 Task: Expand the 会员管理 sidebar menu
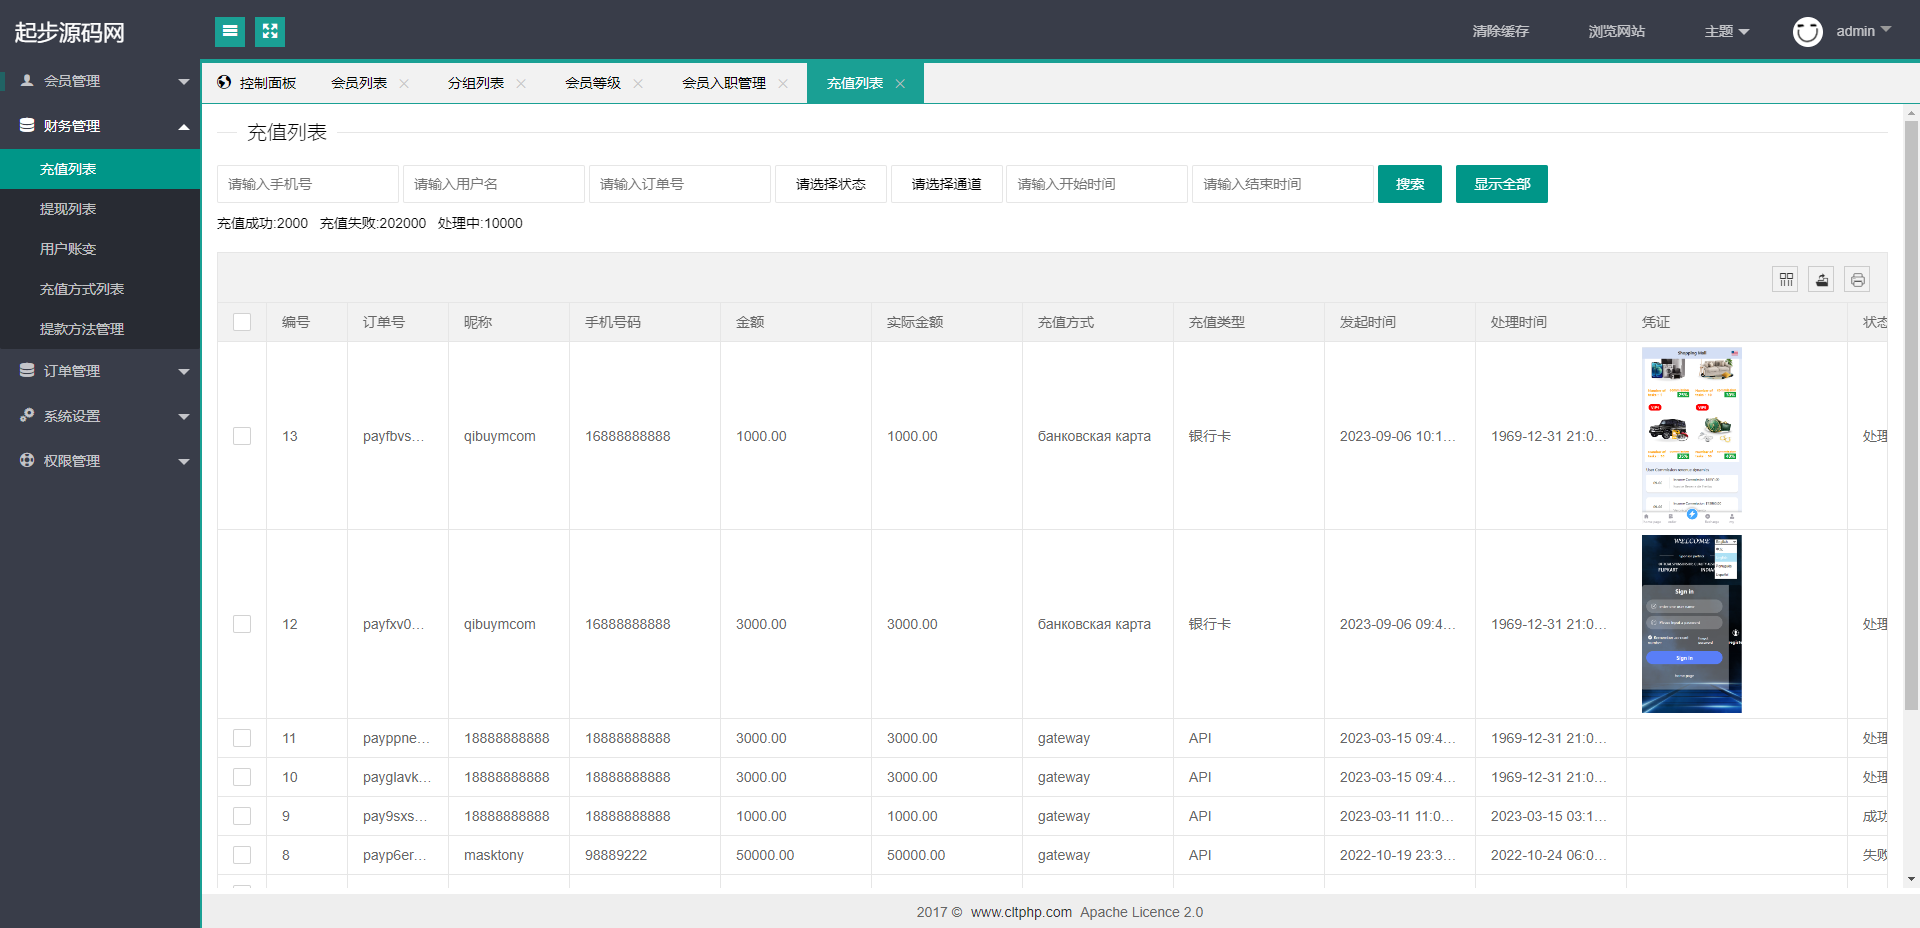100,81
